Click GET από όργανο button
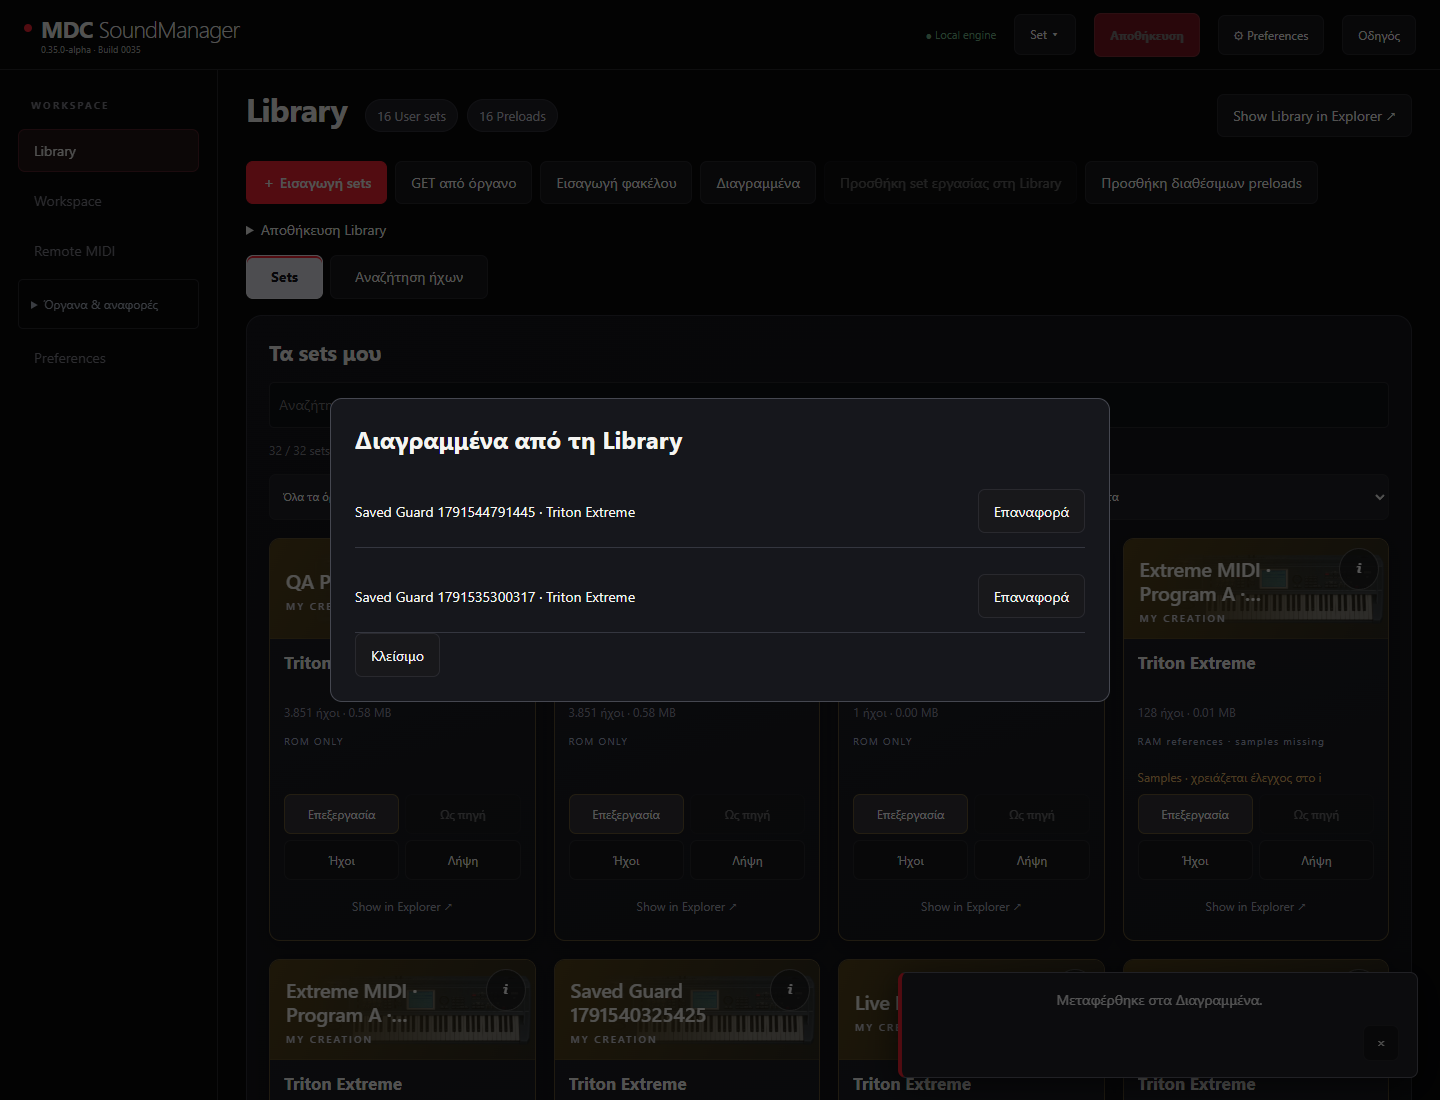This screenshot has width=1440, height=1100. (464, 183)
